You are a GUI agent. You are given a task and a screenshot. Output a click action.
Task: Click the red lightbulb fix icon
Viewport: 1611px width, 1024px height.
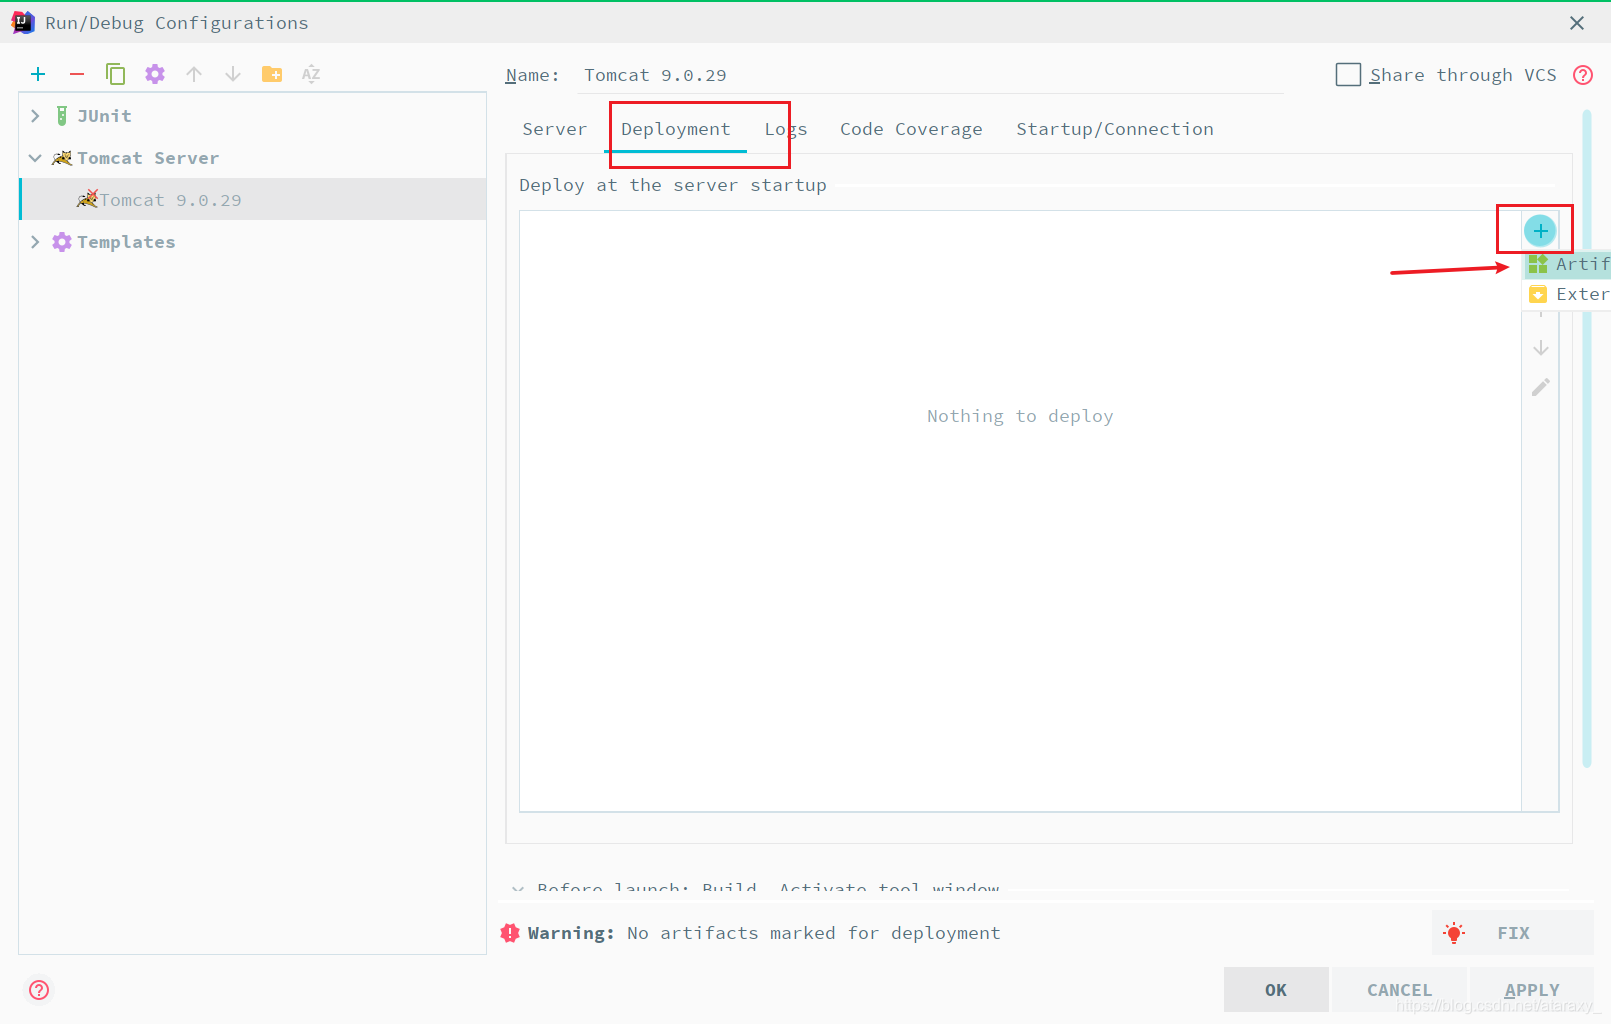tap(1454, 933)
